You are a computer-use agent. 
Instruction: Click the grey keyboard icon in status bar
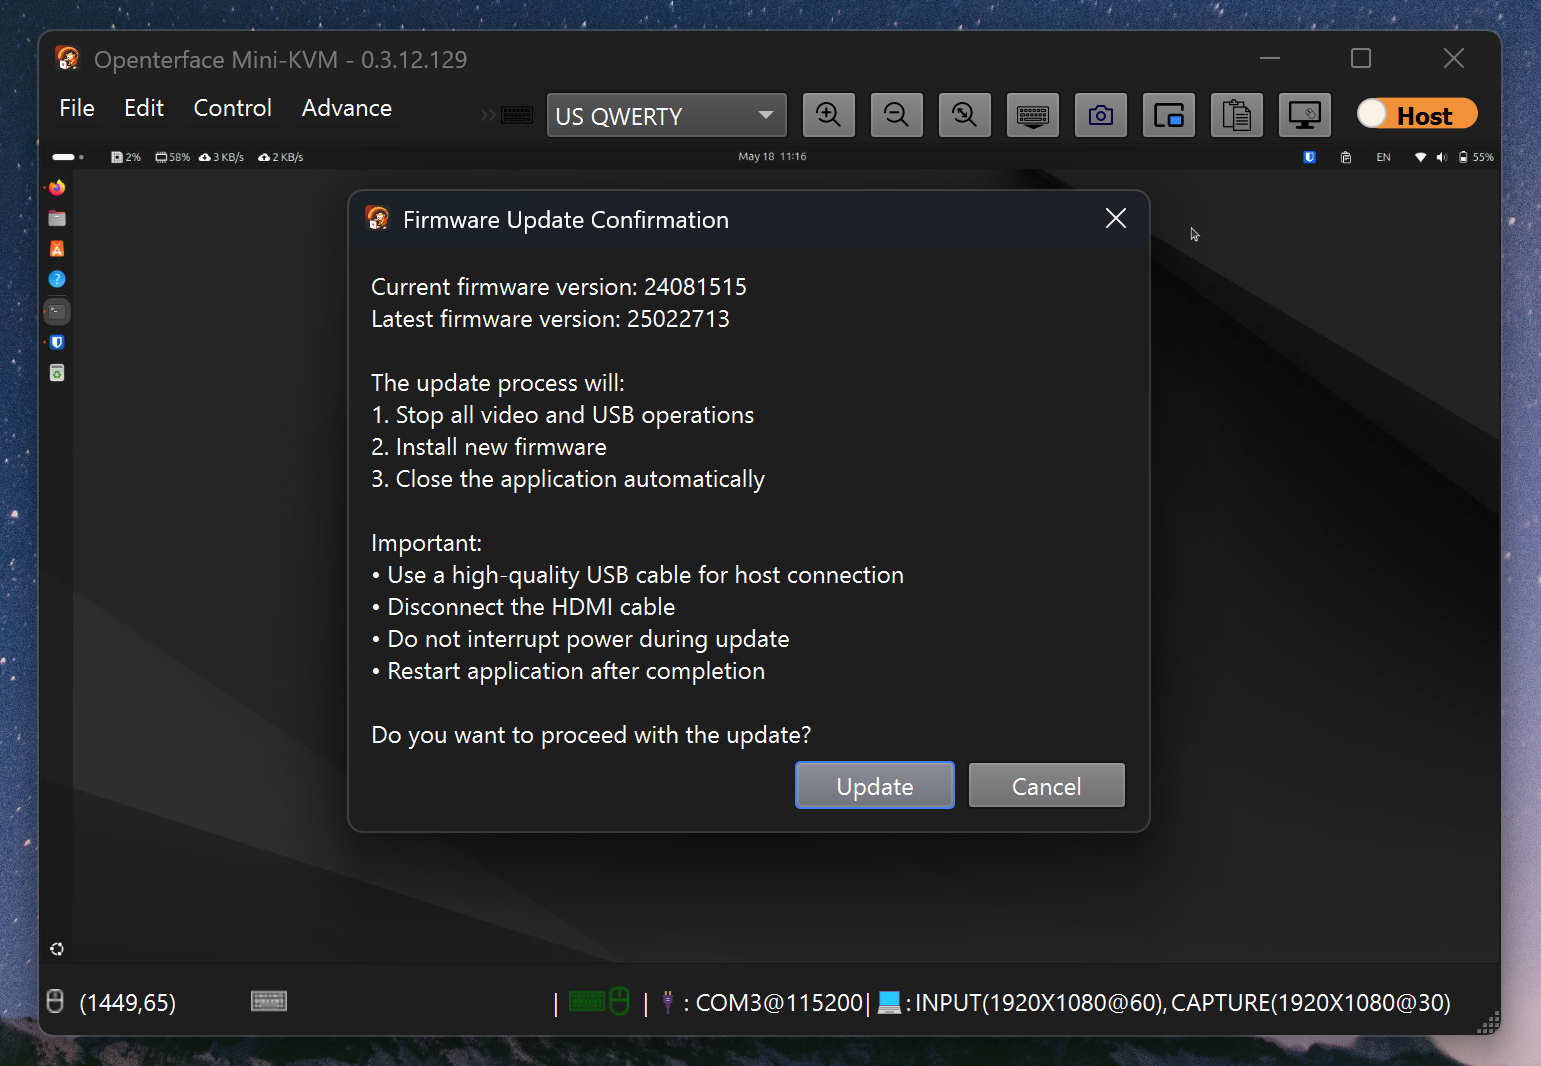[269, 1001]
